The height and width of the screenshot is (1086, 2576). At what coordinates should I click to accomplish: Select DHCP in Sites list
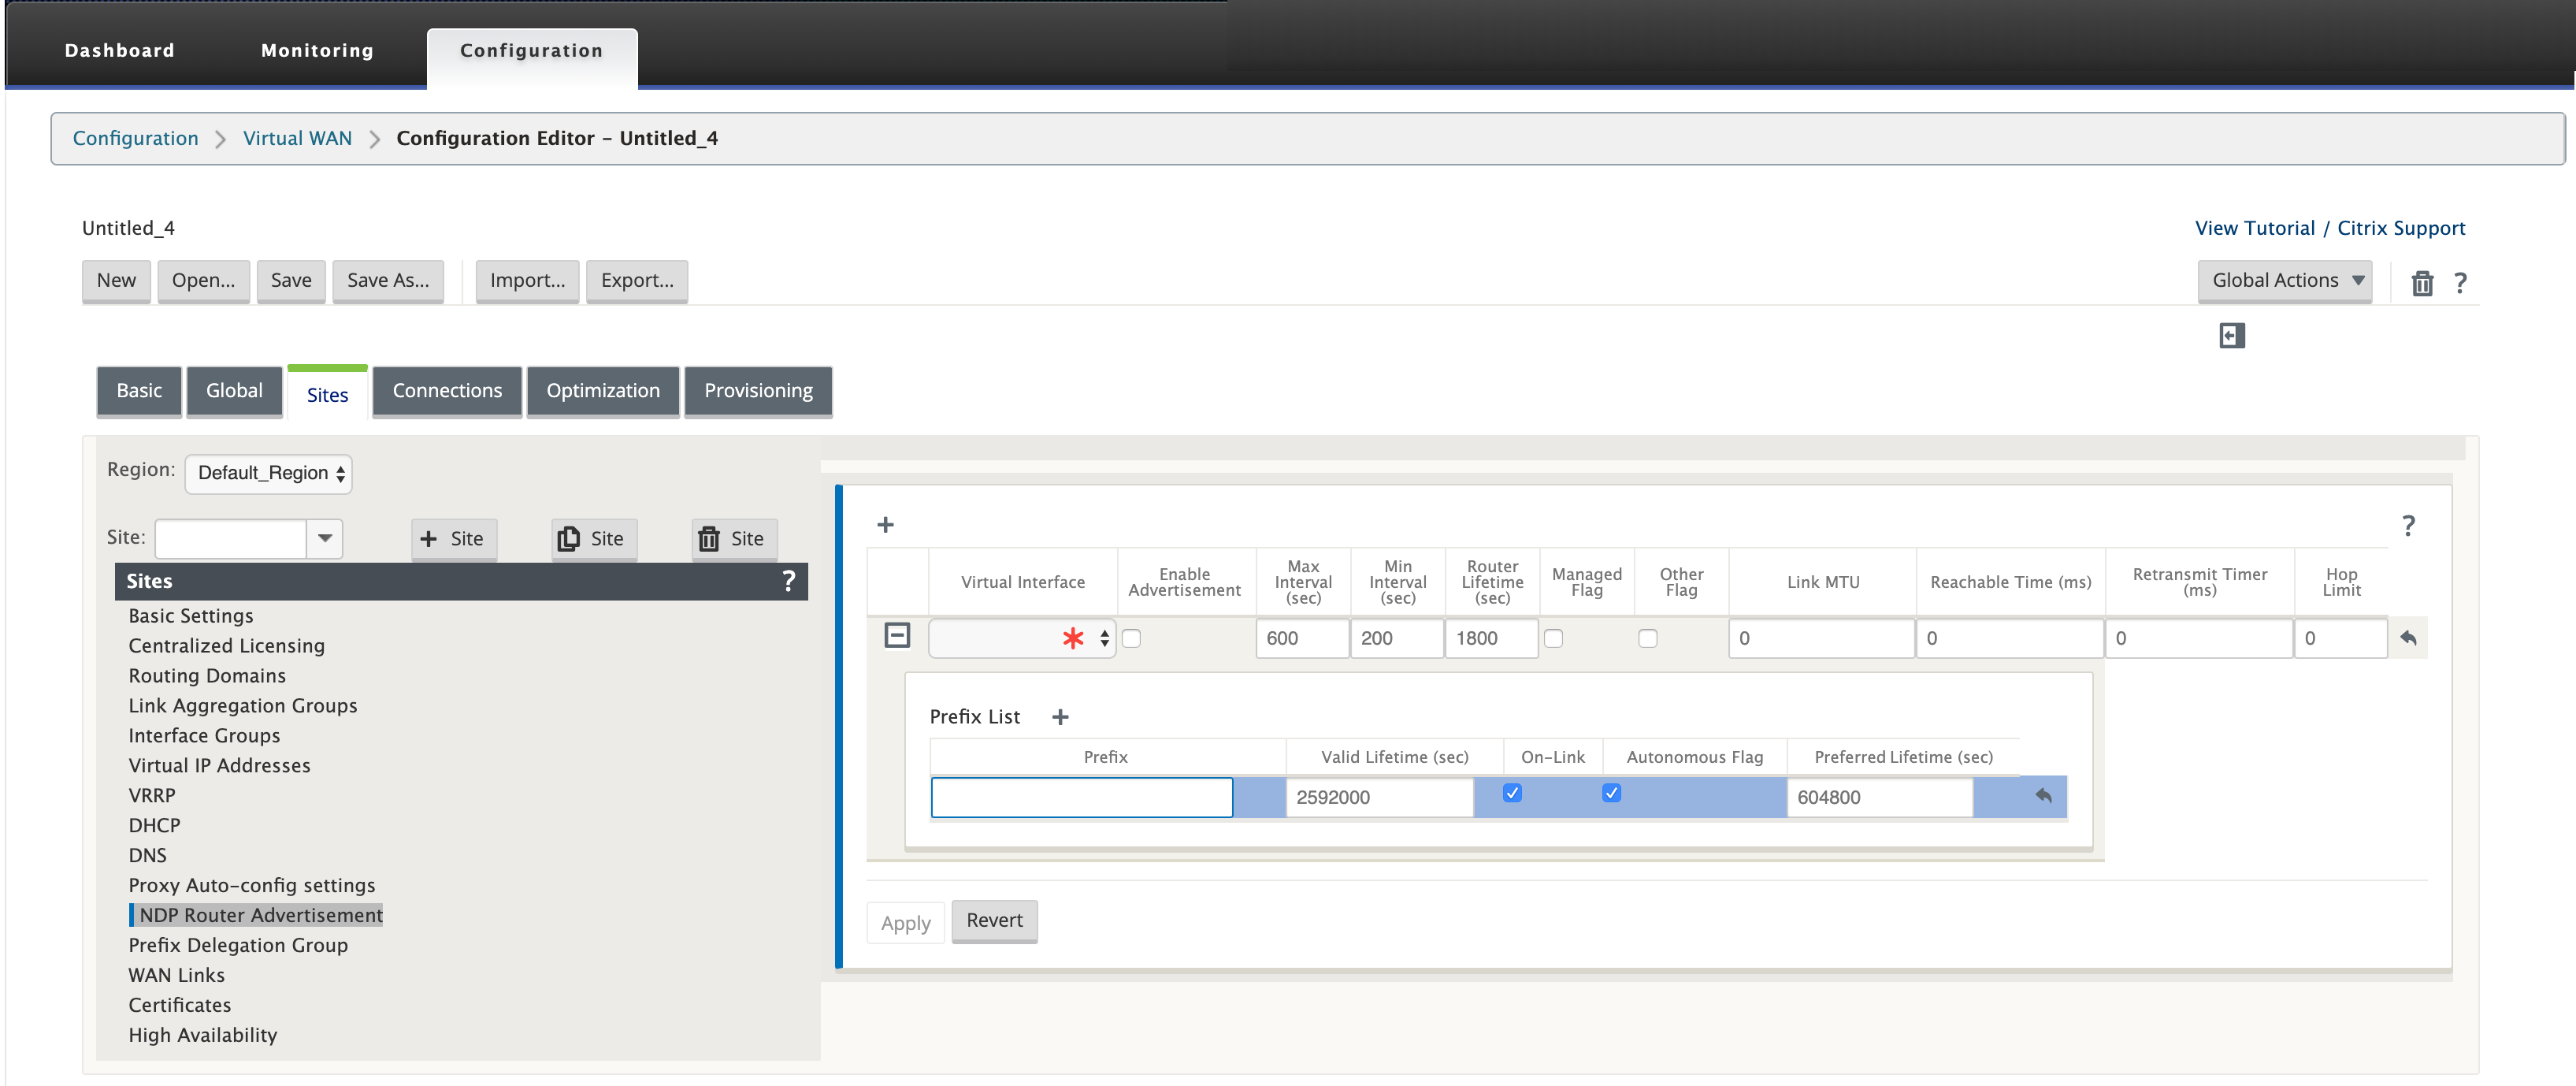[154, 825]
